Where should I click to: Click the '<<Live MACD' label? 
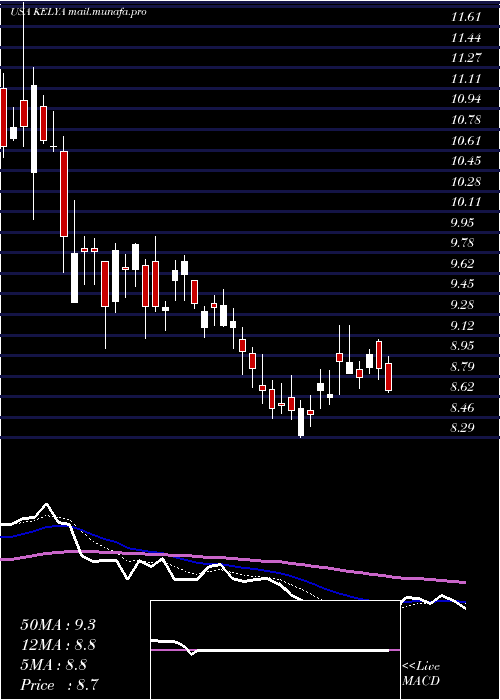pos(421,674)
